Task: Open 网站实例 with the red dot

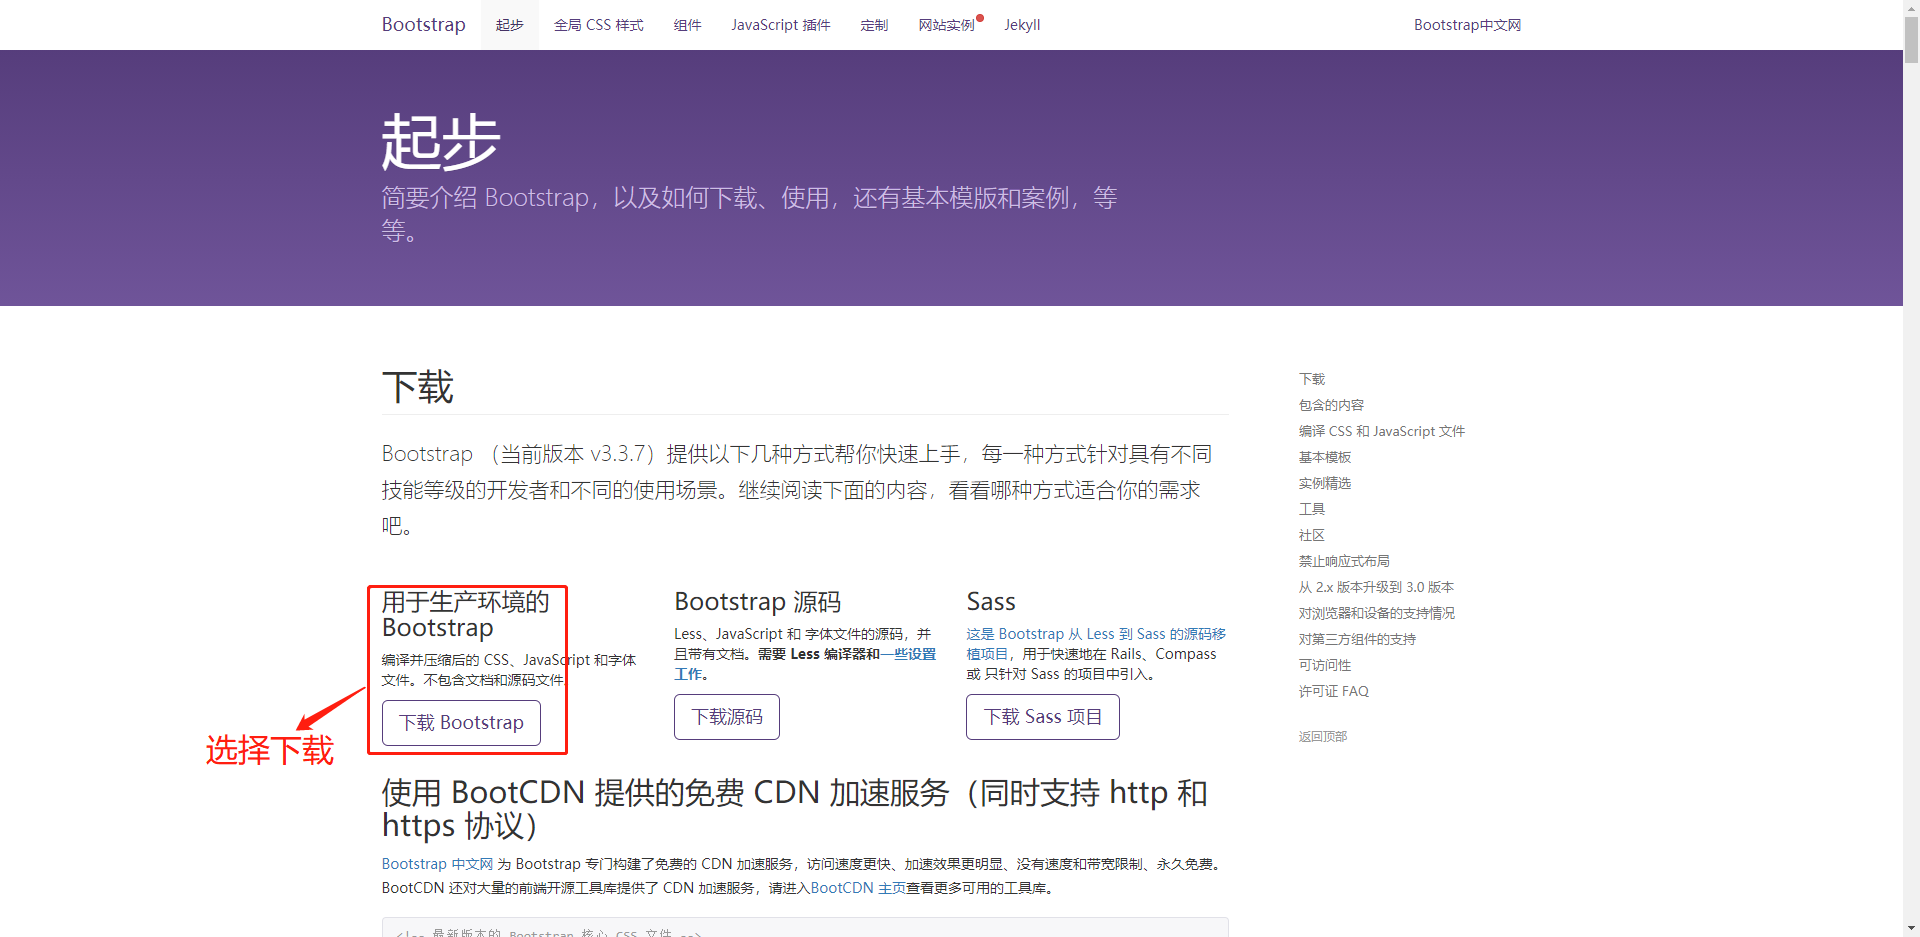Action: click(x=946, y=25)
